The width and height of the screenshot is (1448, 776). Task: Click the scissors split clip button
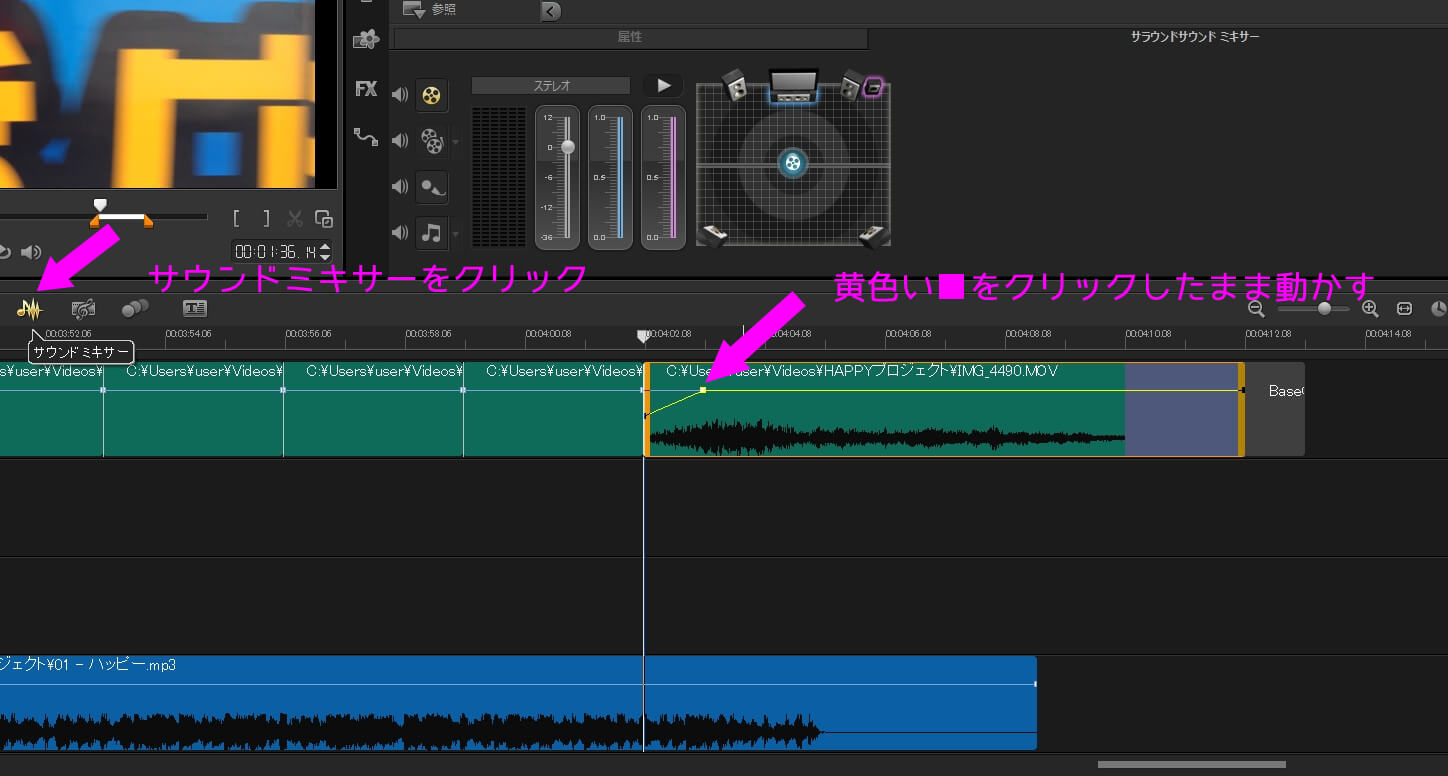click(x=295, y=218)
